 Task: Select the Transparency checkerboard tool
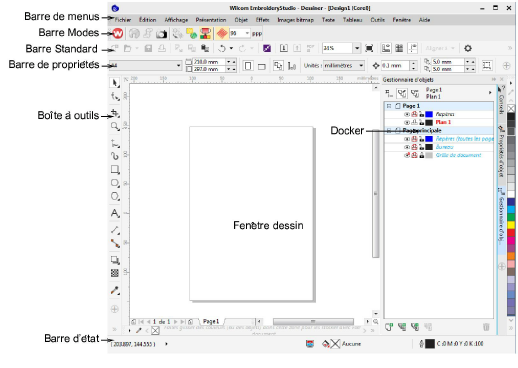(115, 273)
